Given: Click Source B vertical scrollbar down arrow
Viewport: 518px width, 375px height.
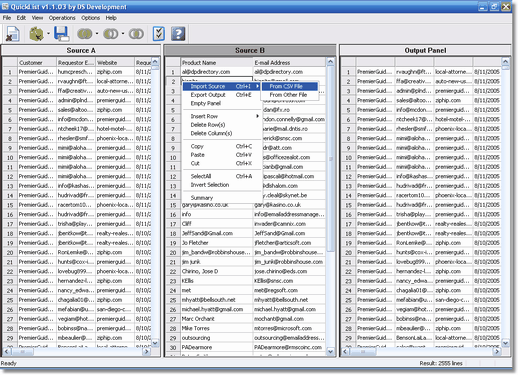Looking at the screenshot, I should [330, 351].
